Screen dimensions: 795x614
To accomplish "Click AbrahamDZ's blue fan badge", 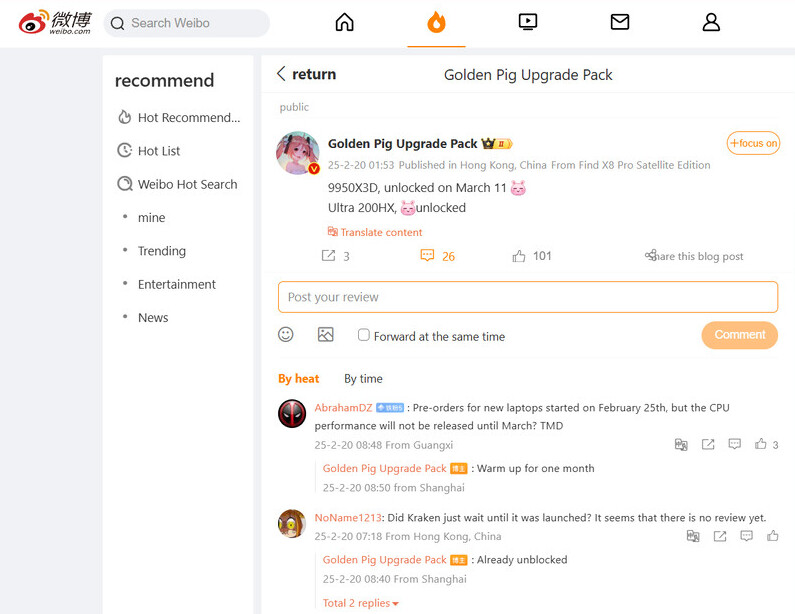I will point(390,408).
